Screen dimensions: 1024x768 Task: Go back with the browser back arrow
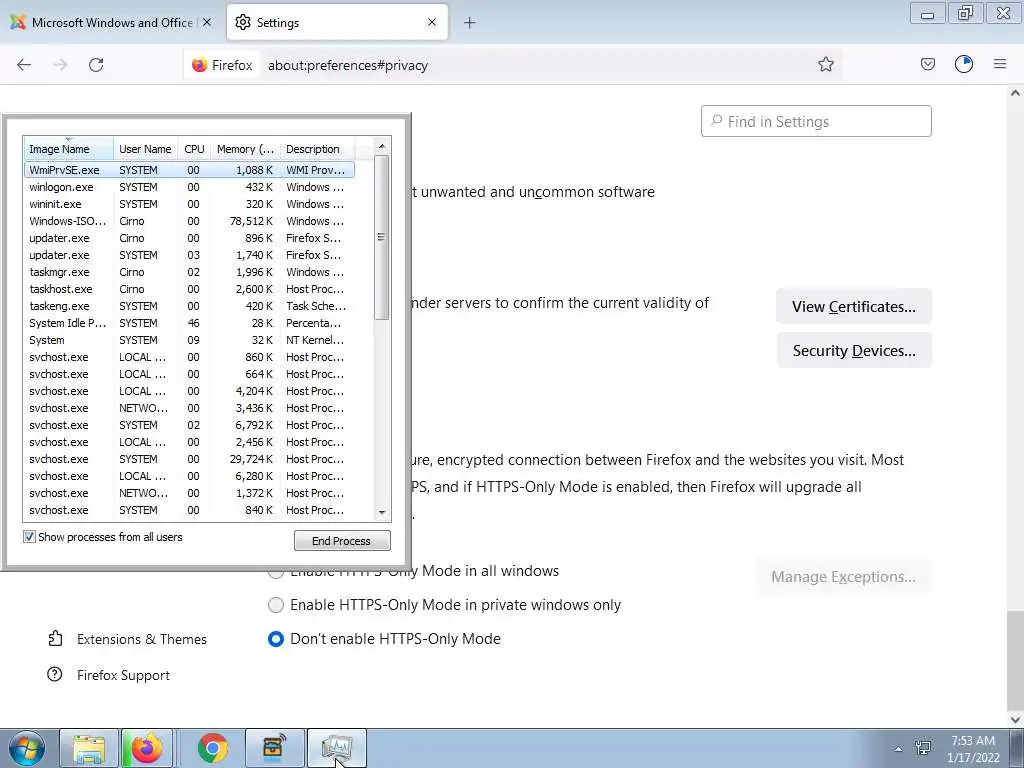point(24,65)
